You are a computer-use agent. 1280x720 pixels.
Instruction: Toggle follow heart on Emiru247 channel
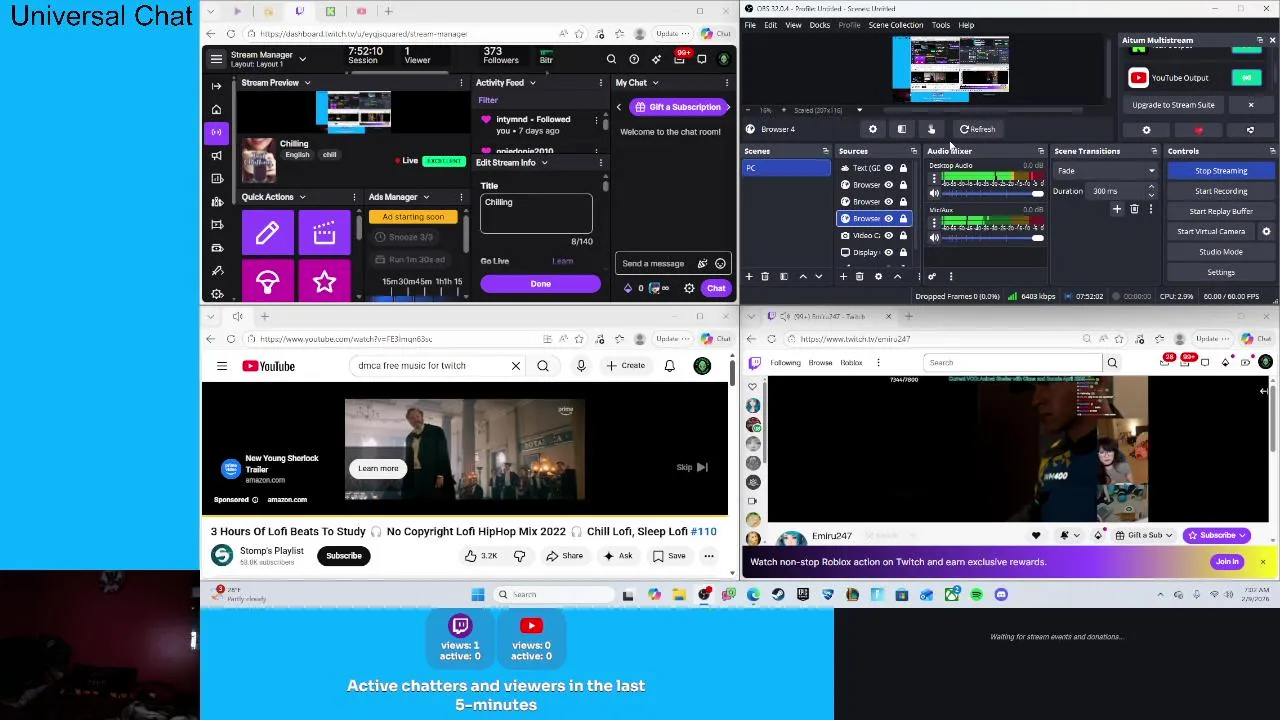pos(1036,535)
